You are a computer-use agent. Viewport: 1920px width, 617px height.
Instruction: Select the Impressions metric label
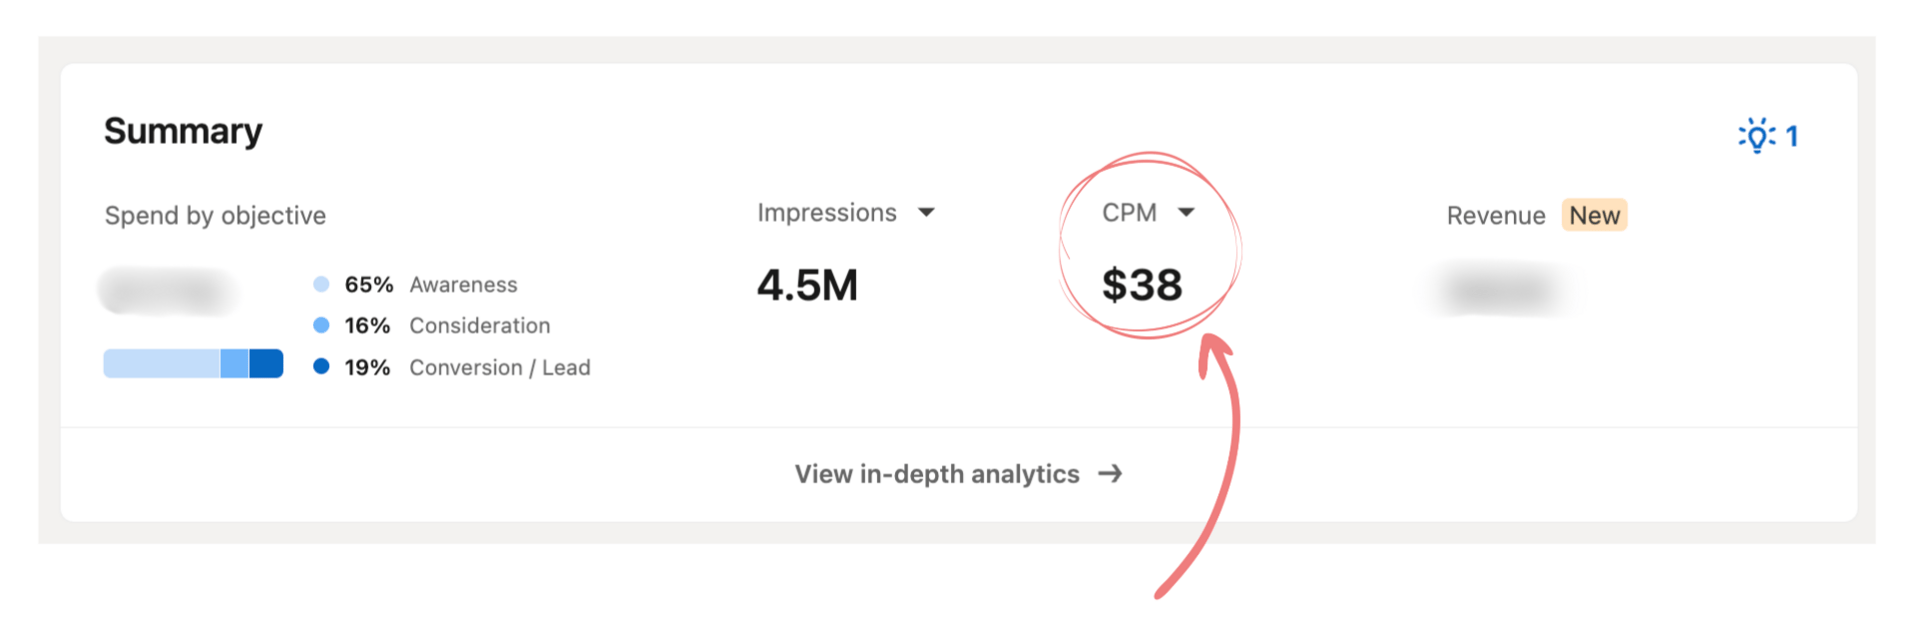point(827,213)
